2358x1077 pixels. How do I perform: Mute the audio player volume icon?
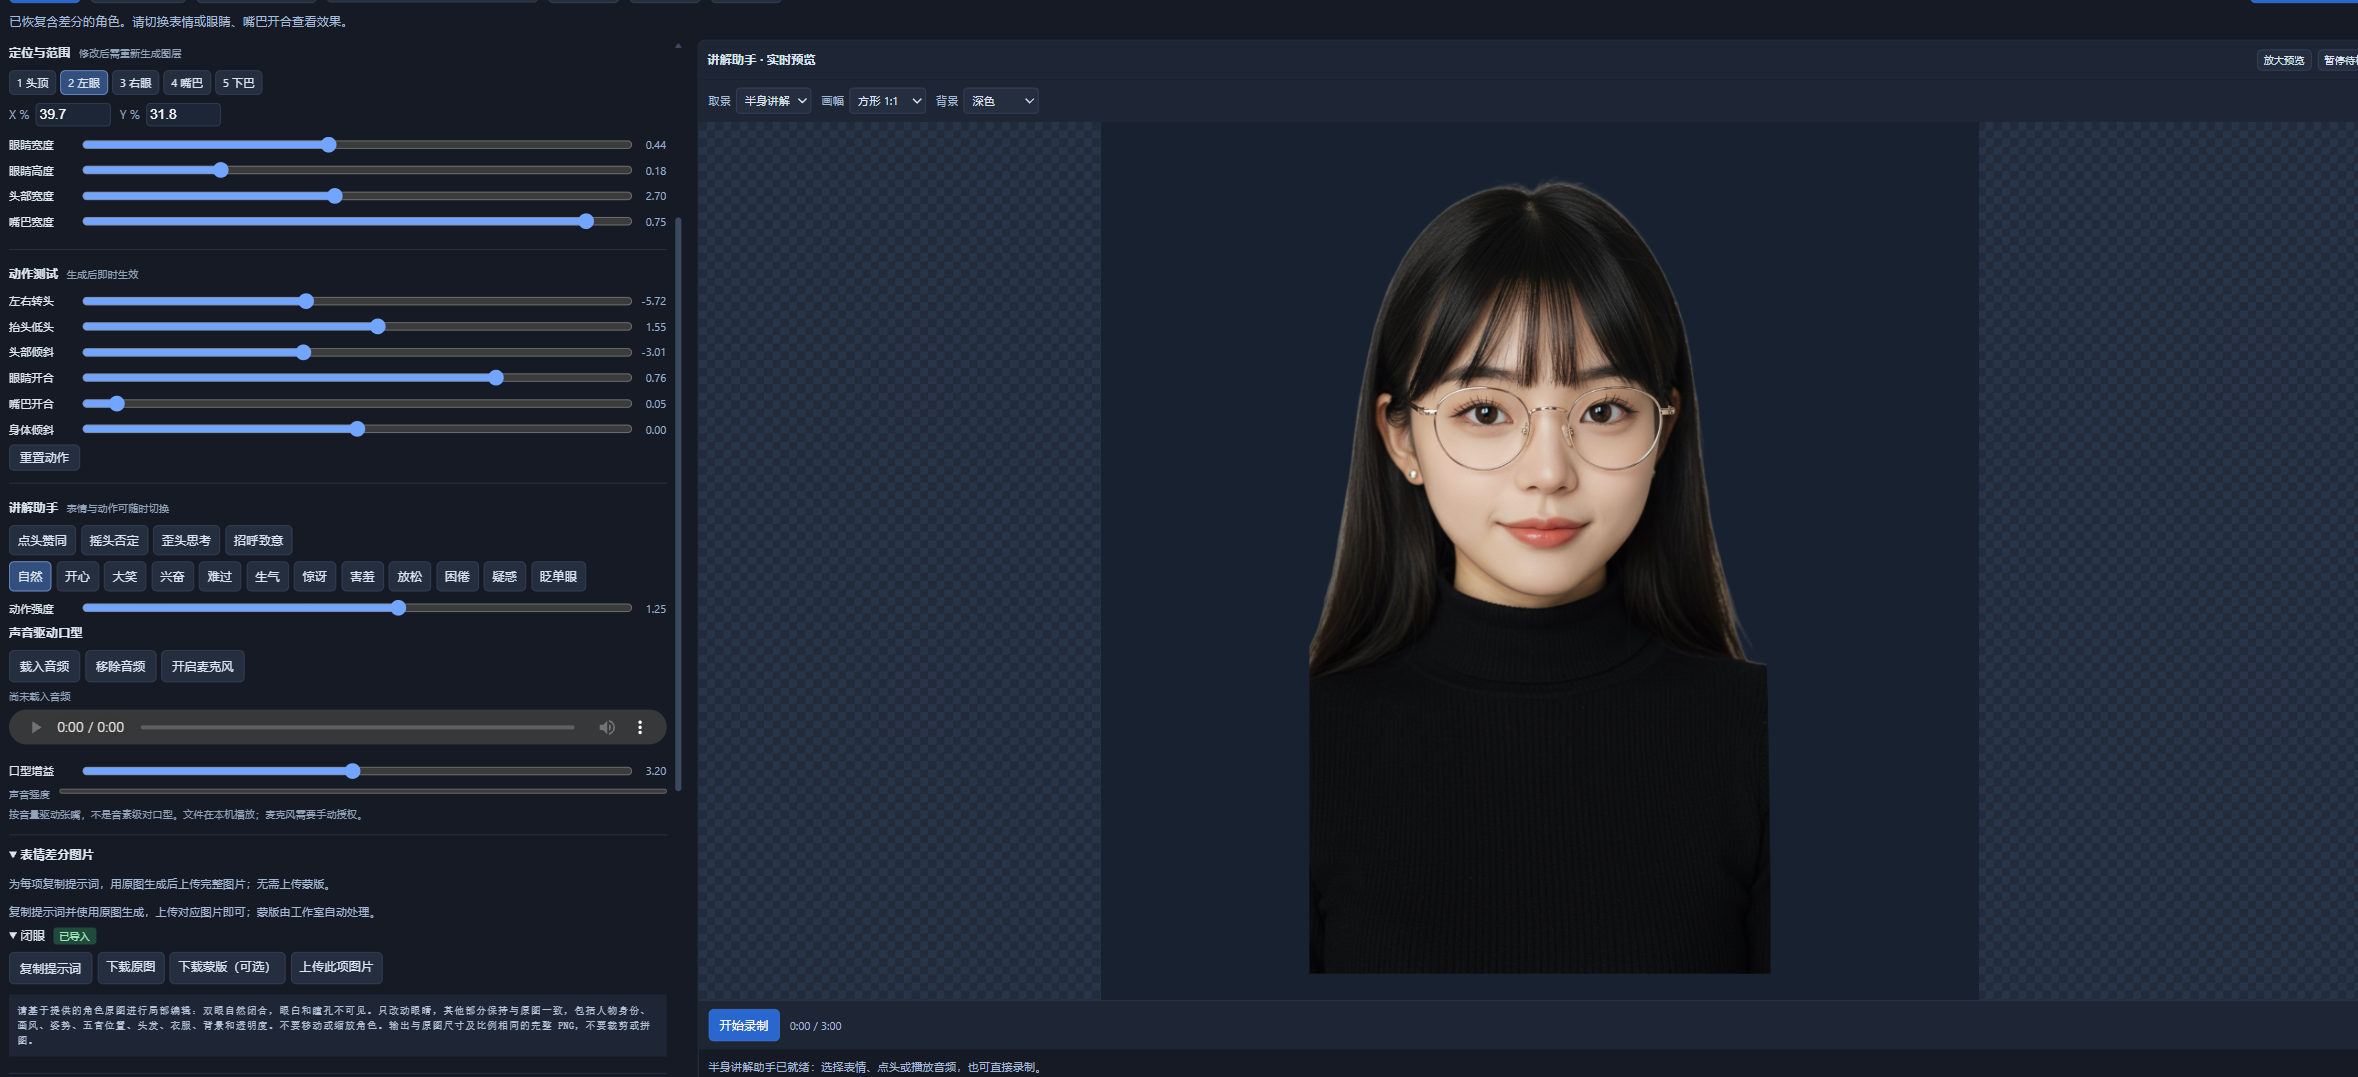click(x=607, y=727)
